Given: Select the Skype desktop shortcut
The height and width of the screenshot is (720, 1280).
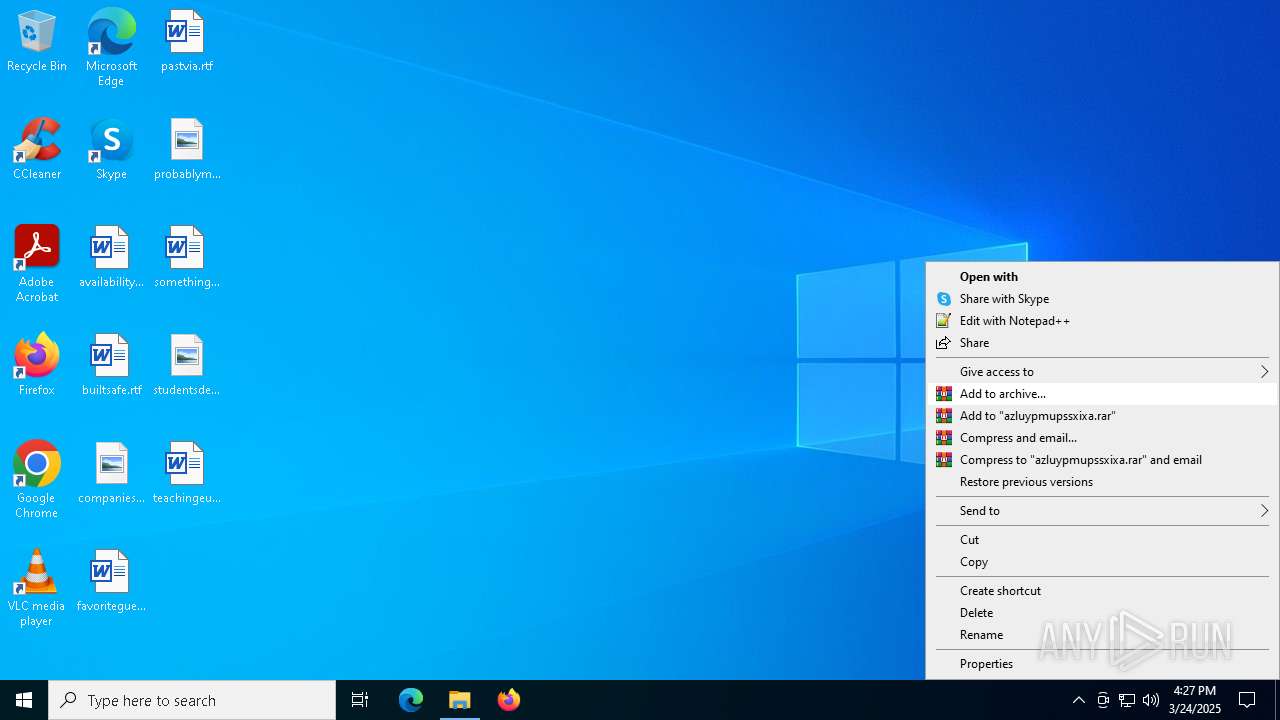Looking at the screenshot, I should click(x=111, y=150).
